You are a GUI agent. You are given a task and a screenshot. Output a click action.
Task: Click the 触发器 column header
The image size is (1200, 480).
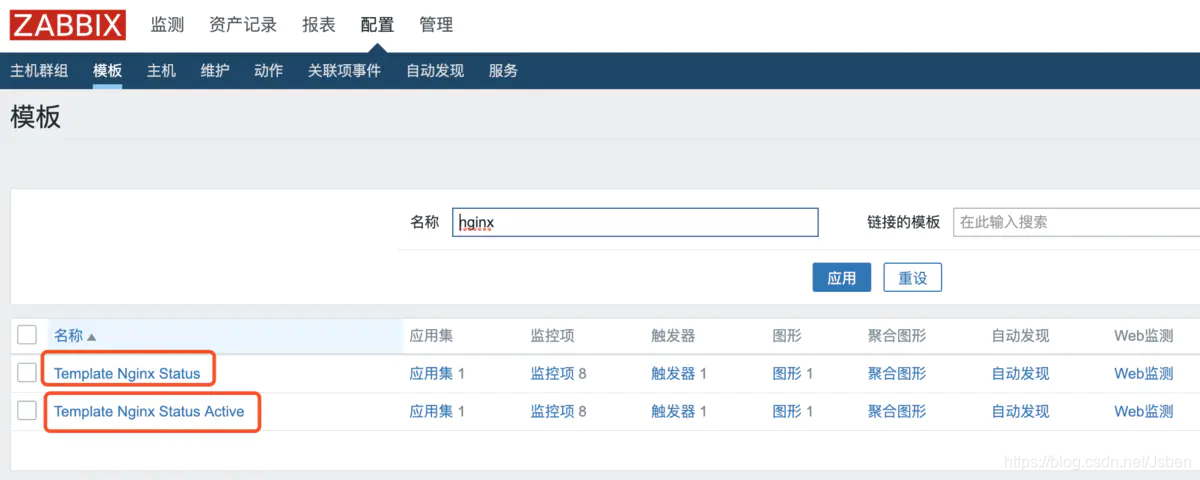pyautogui.click(x=673, y=336)
